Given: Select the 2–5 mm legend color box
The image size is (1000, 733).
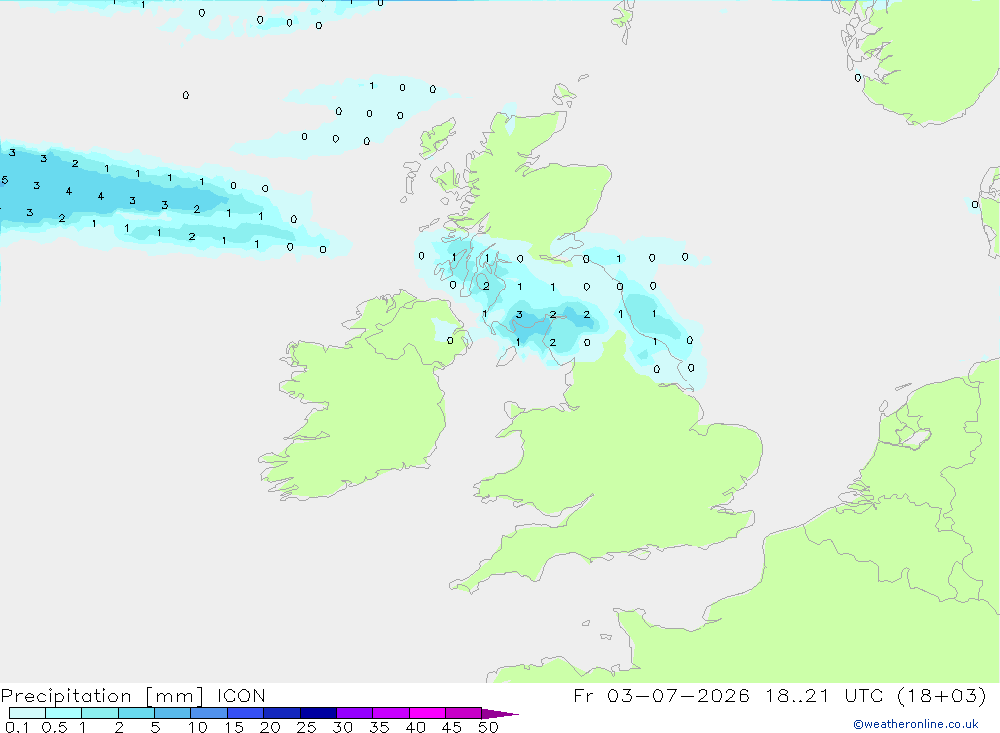Looking at the screenshot, I should click(x=136, y=713).
